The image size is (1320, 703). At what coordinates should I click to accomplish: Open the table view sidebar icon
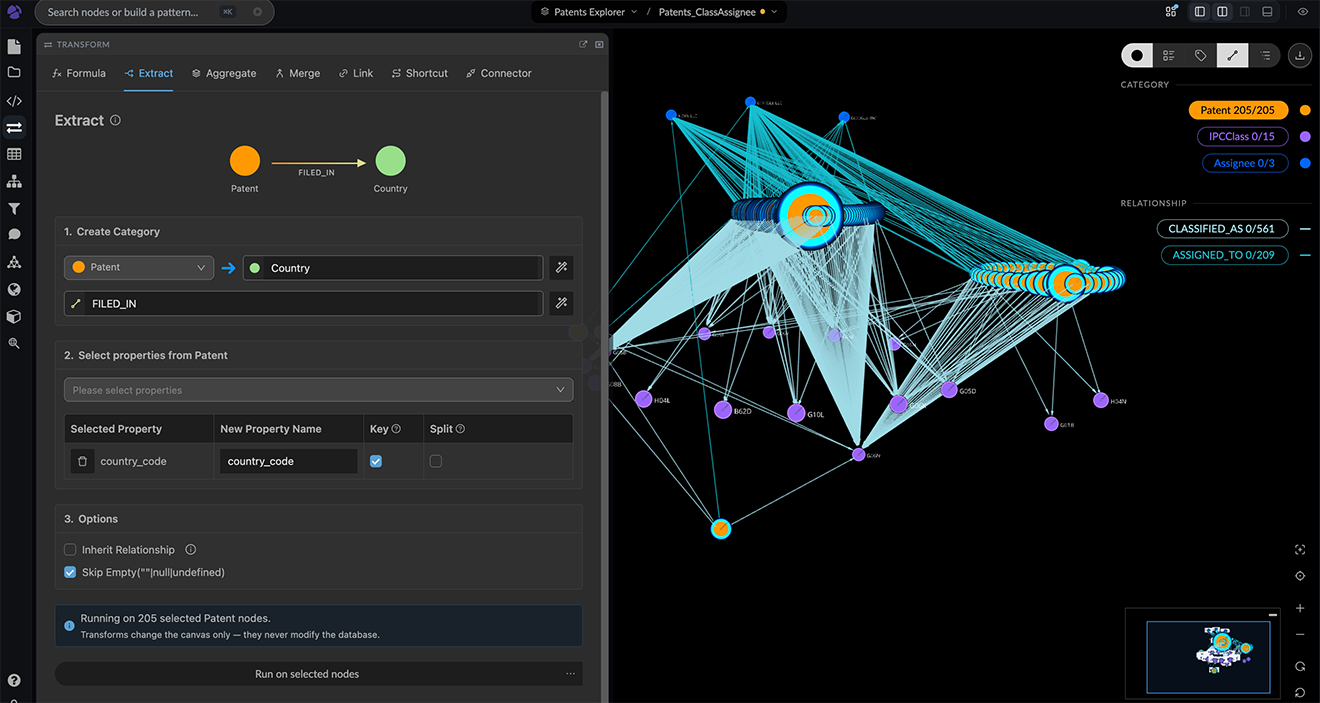point(14,154)
